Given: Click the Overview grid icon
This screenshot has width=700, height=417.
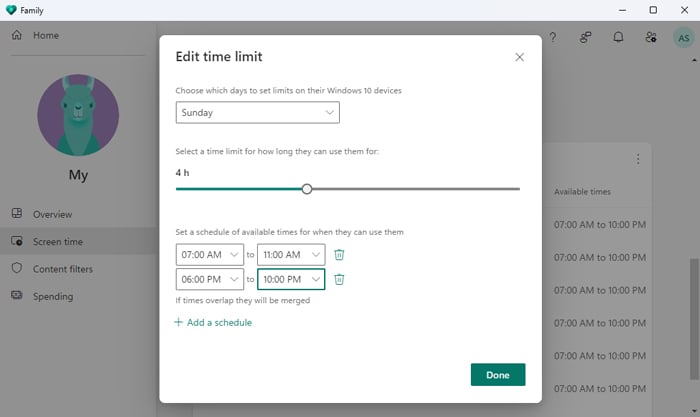Looking at the screenshot, I should point(17,213).
